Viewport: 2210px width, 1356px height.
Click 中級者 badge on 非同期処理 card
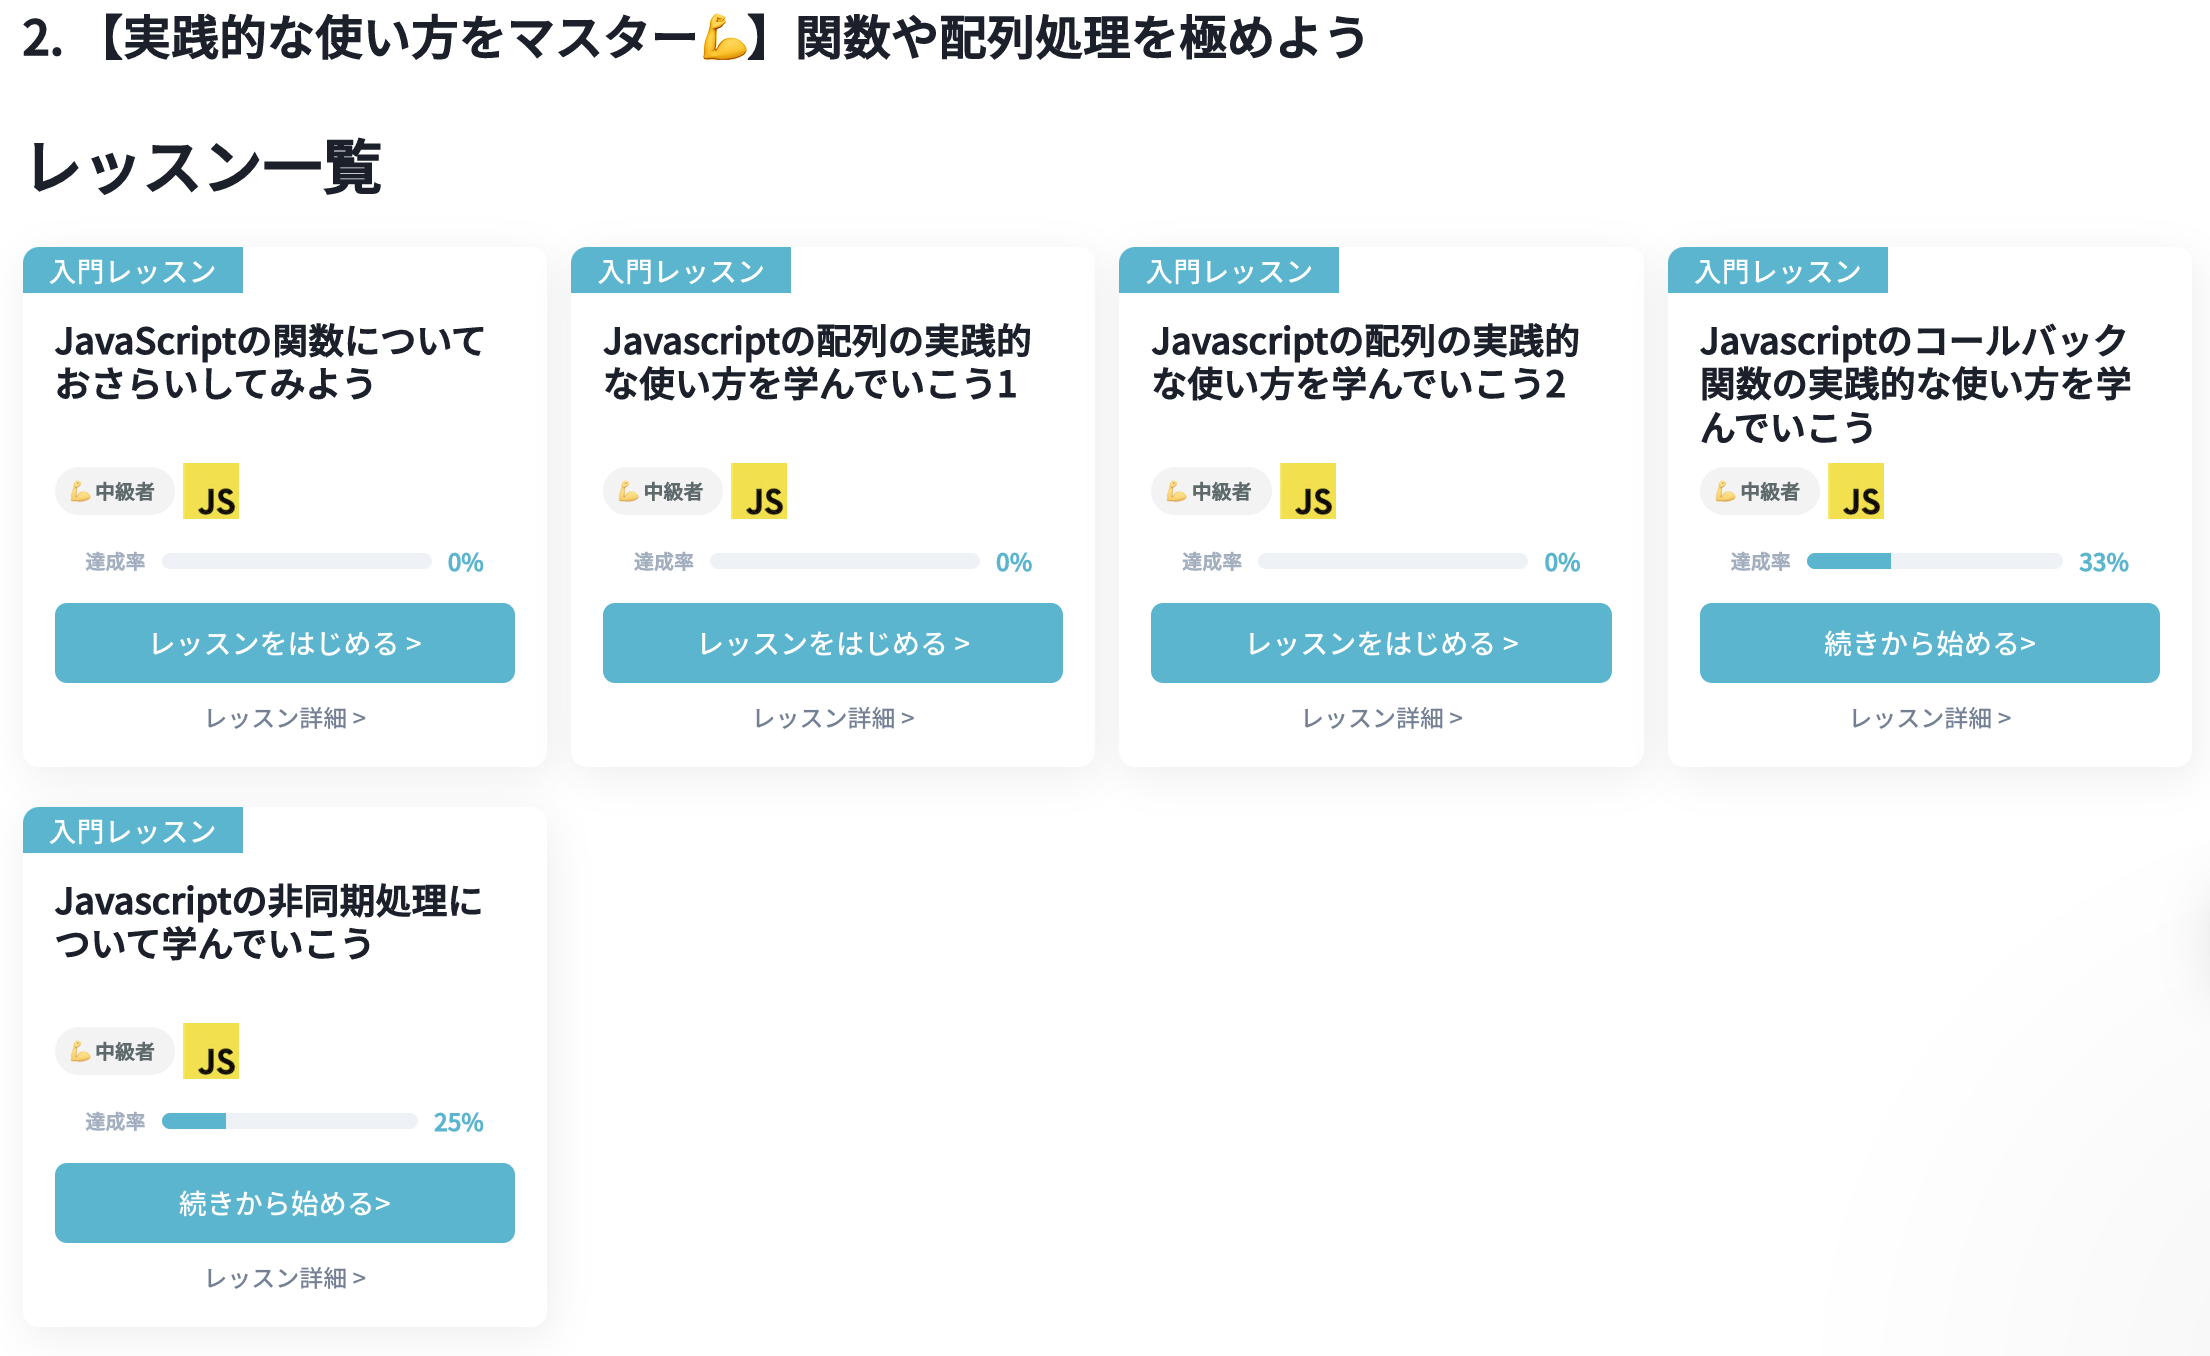click(114, 1051)
